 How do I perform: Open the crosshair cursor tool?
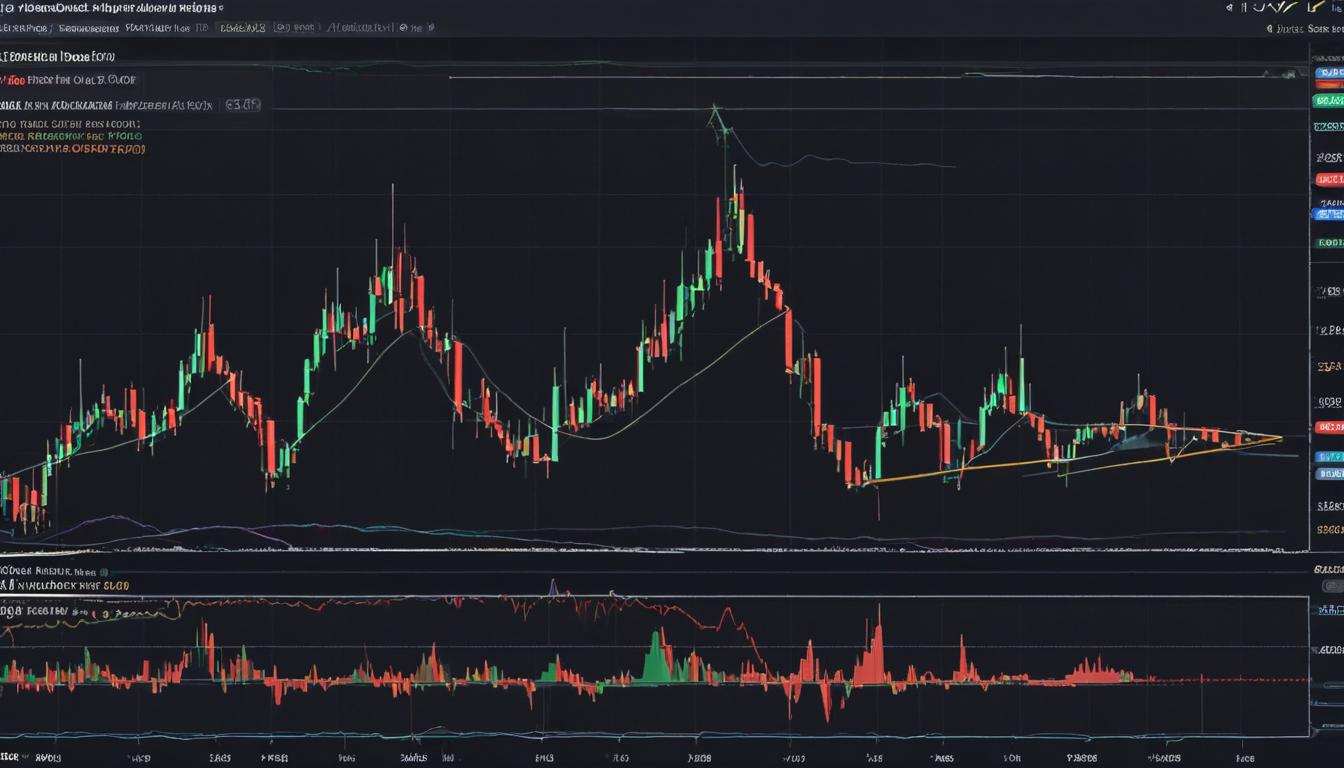tap(1232, 8)
